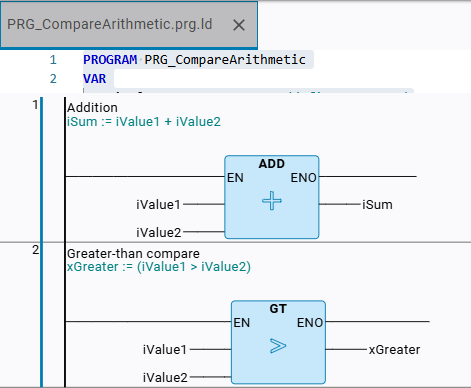Click the ENO output of the GT block
471x388 pixels.
[x=310, y=323]
